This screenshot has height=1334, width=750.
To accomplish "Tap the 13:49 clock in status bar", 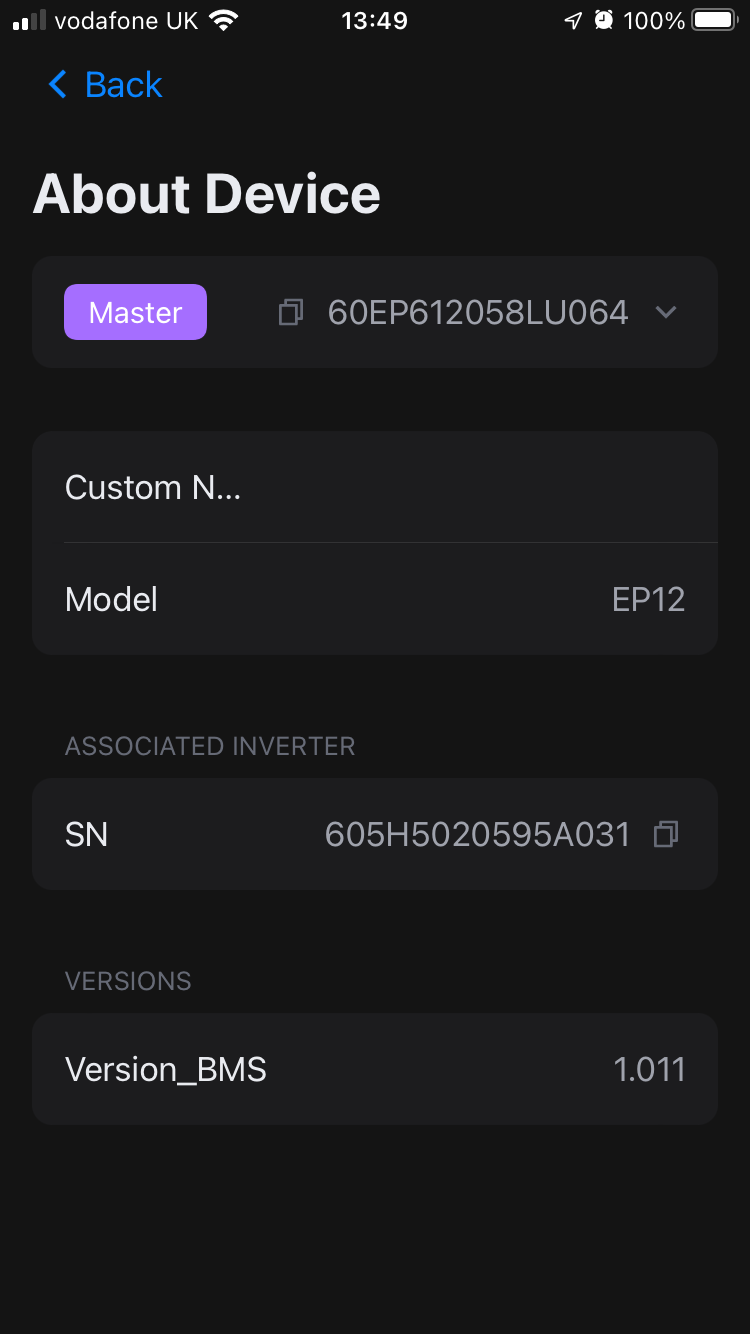I will pos(374,21).
